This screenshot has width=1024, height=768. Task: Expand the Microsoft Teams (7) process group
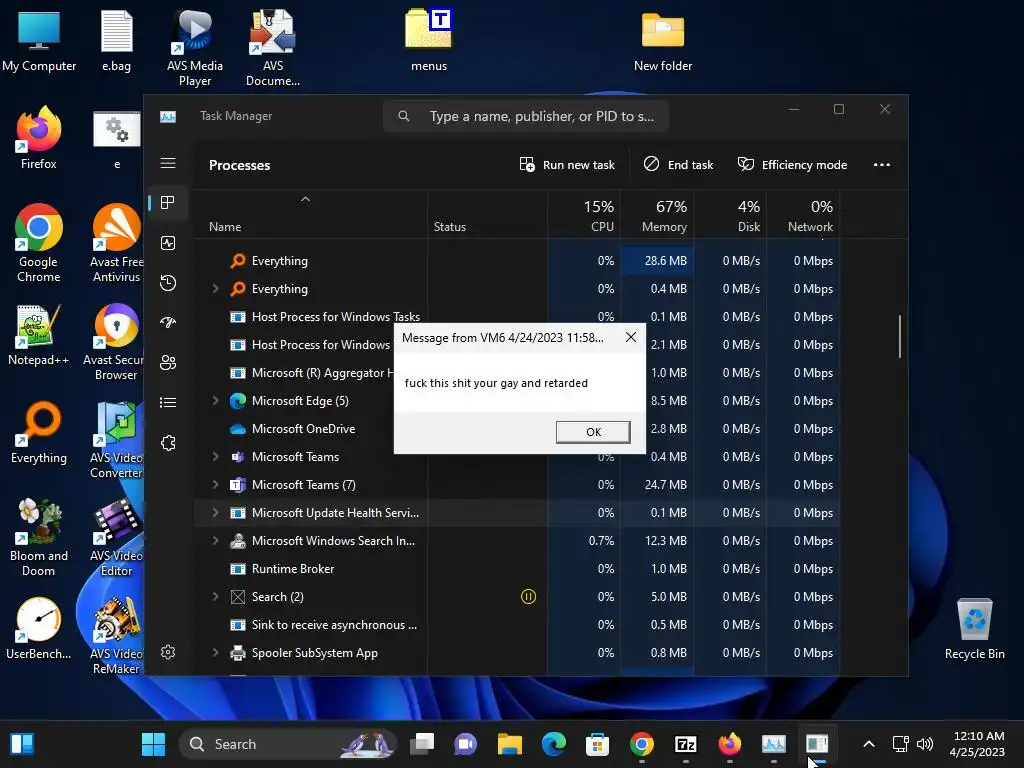[x=215, y=485]
